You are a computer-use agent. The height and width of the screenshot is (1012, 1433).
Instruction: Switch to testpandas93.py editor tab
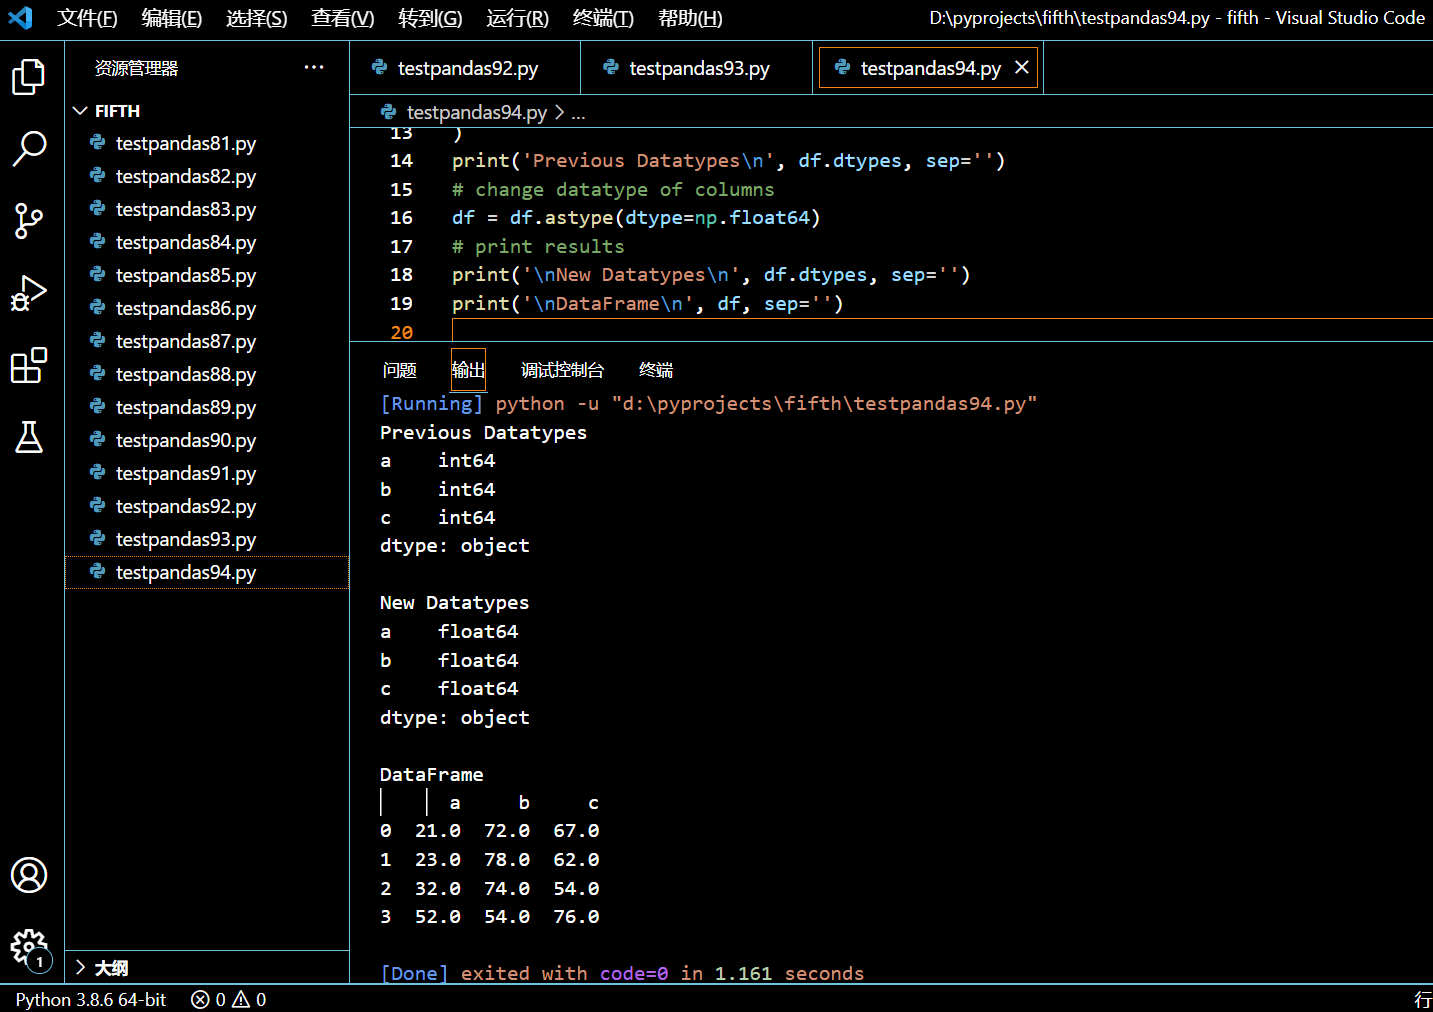tap(697, 68)
